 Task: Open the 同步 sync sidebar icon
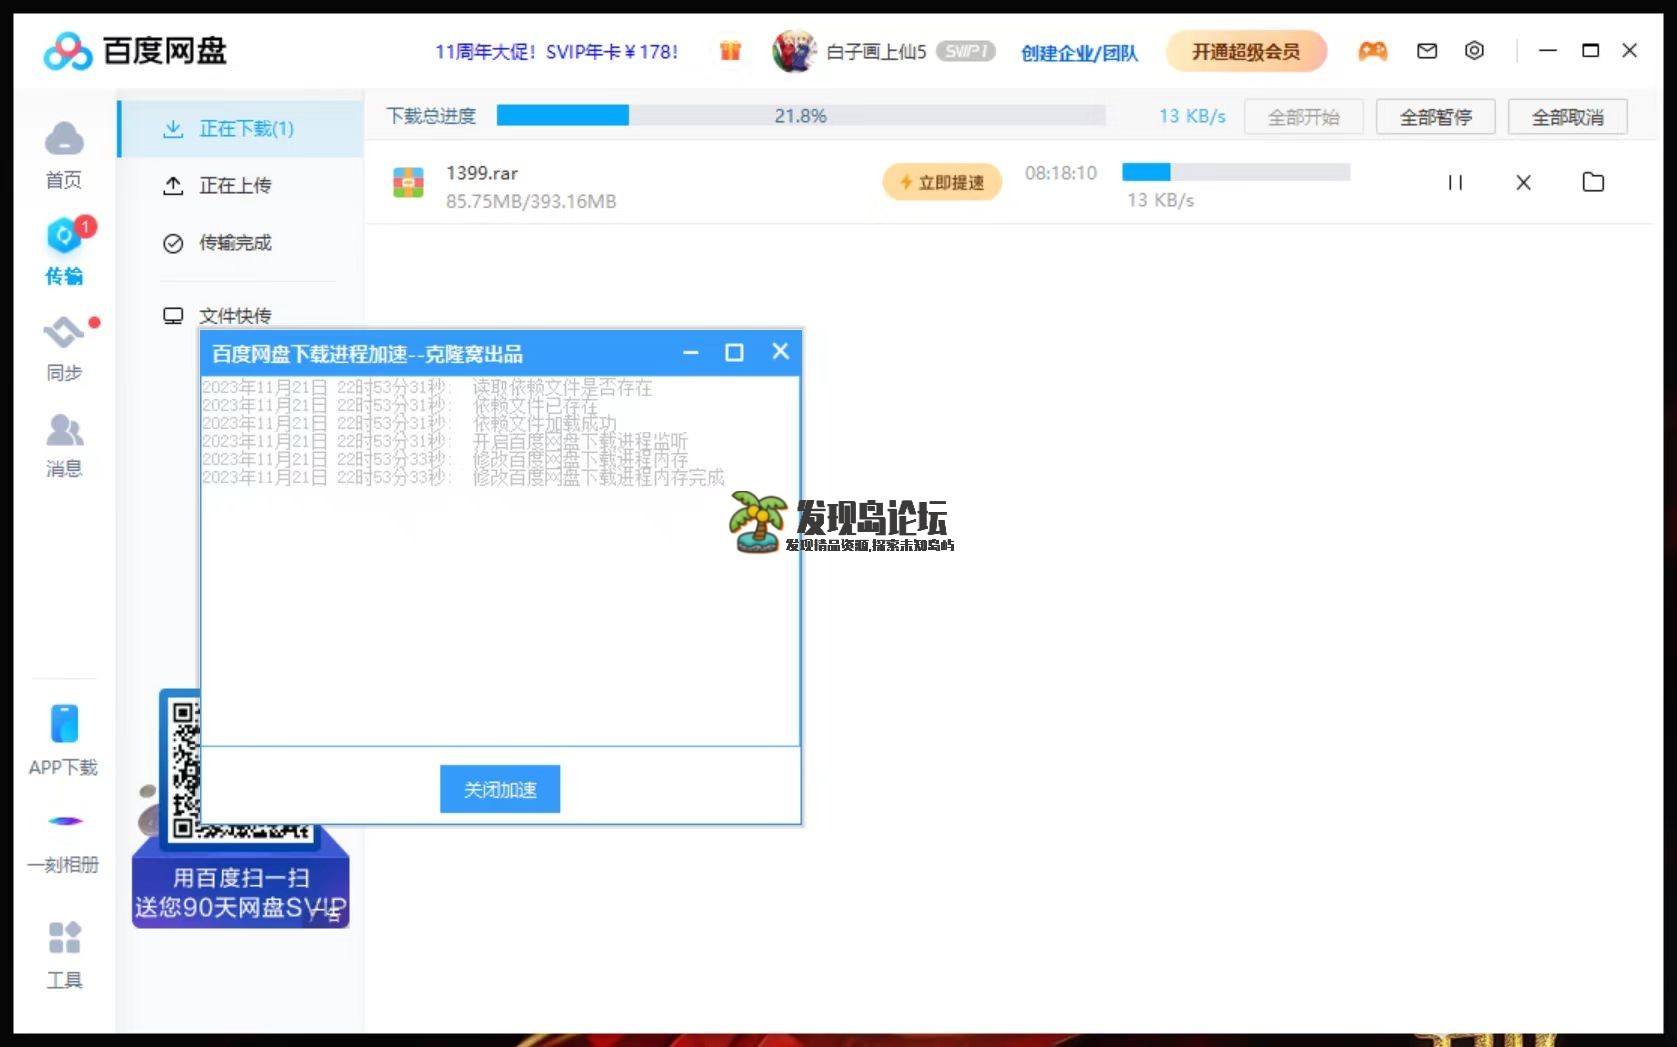tap(64, 333)
